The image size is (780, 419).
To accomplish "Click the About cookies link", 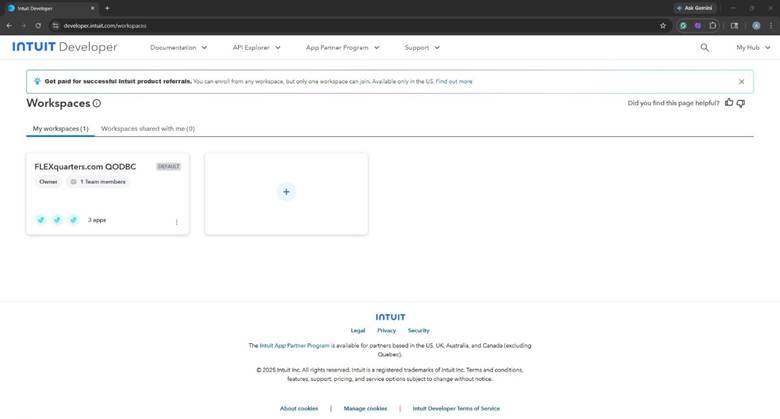I will point(299,409).
